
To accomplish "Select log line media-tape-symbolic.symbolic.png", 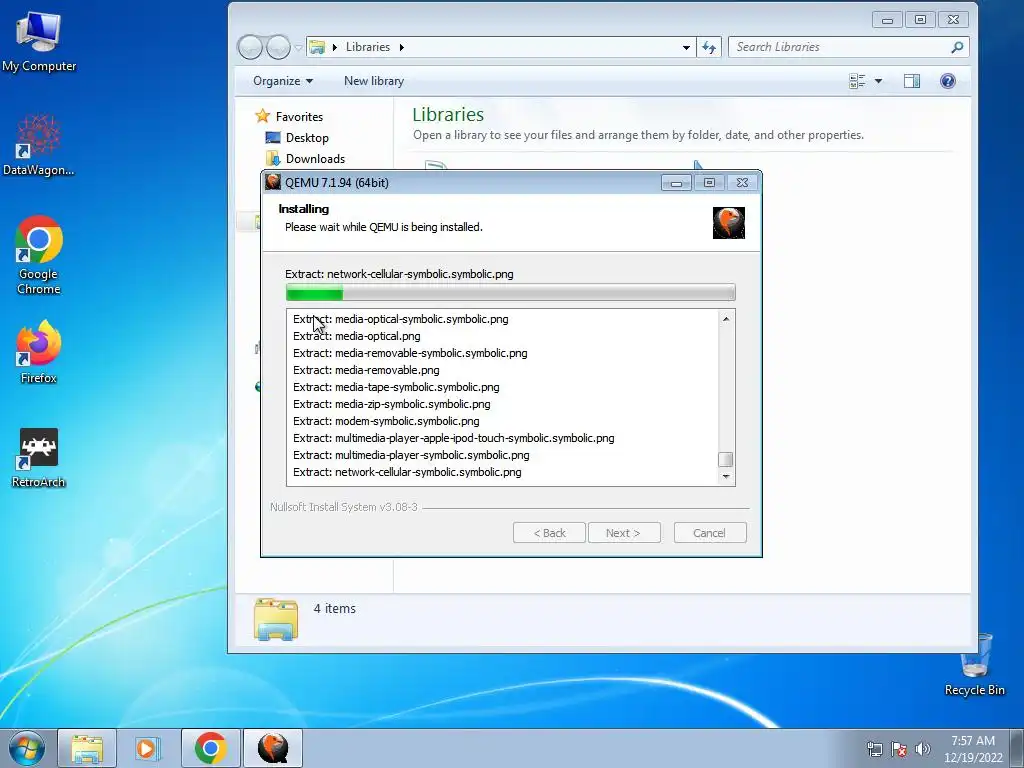I will 396,387.
